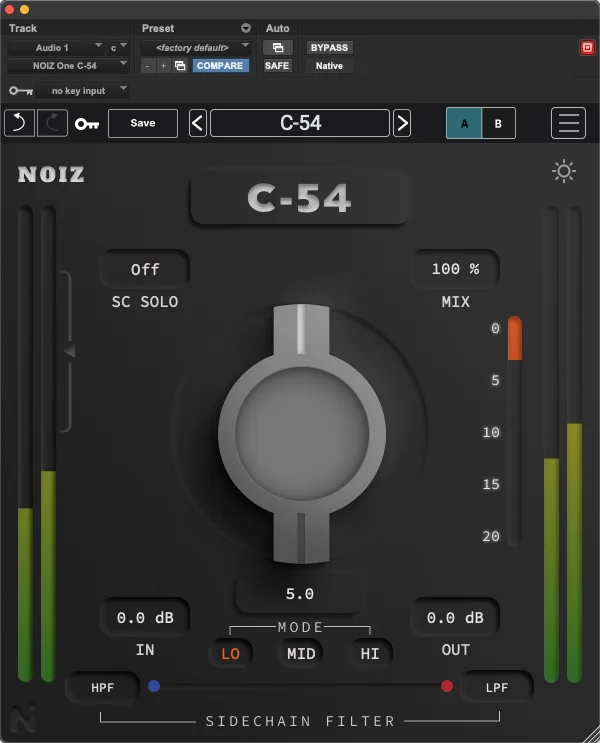The height and width of the screenshot is (743, 600).
Task: Click the Save button
Action: click(143, 123)
